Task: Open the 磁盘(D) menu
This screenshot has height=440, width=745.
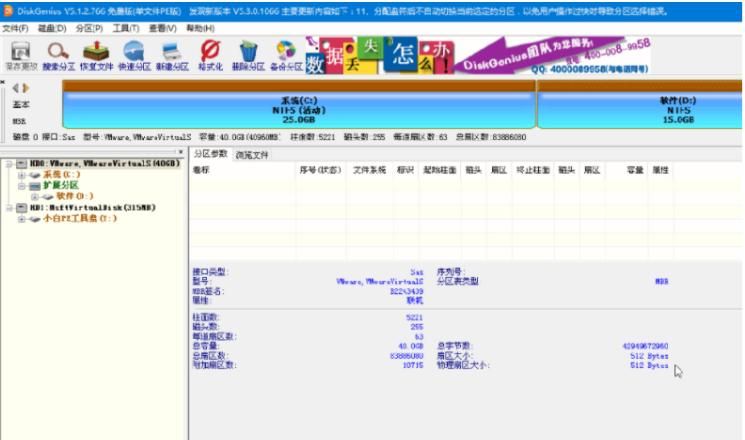Action: pyautogui.click(x=52, y=29)
